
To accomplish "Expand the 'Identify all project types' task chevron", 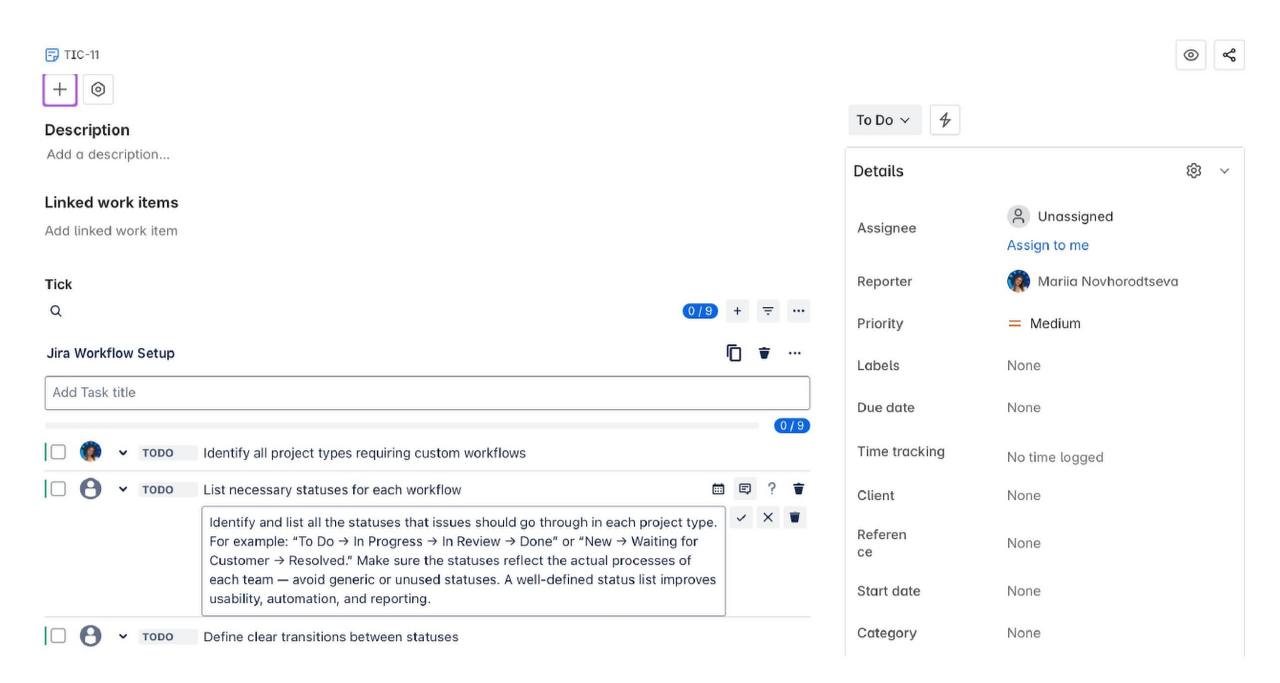I will (123, 453).
